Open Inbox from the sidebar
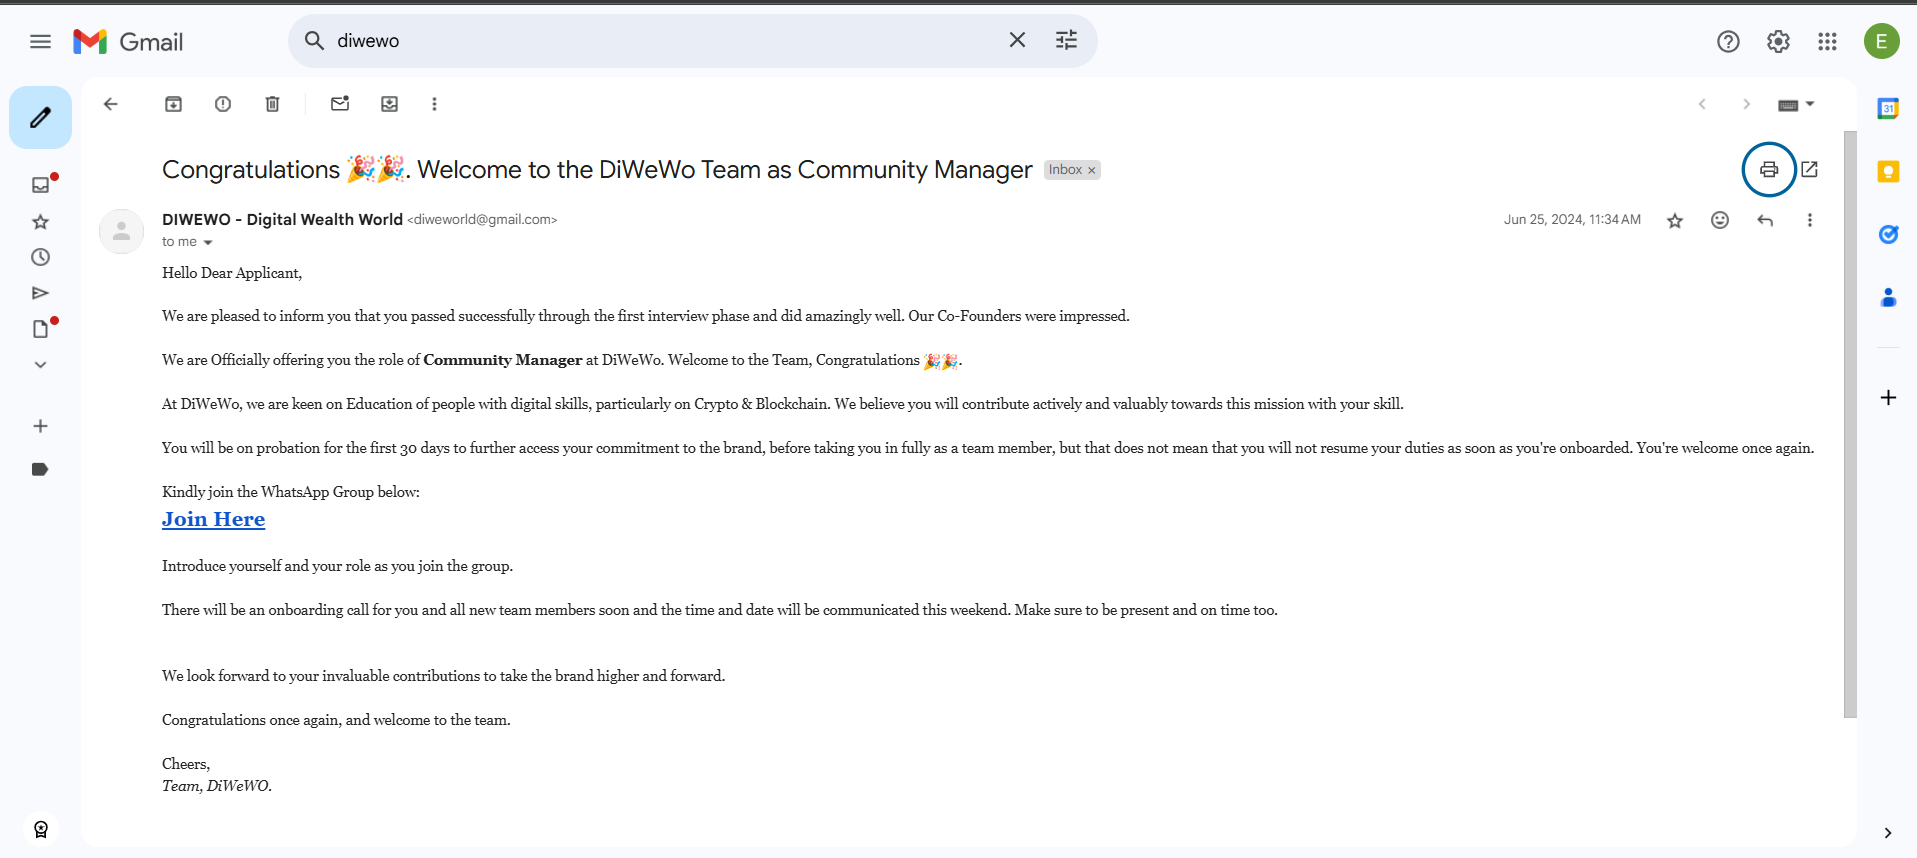1917x858 pixels. click(x=40, y=185)
